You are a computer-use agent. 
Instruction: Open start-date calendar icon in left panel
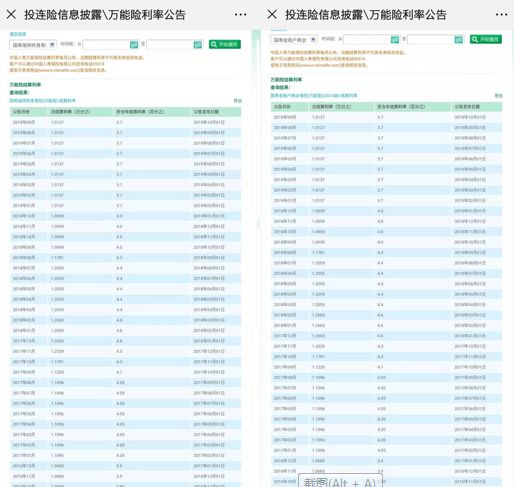[134, 44]
